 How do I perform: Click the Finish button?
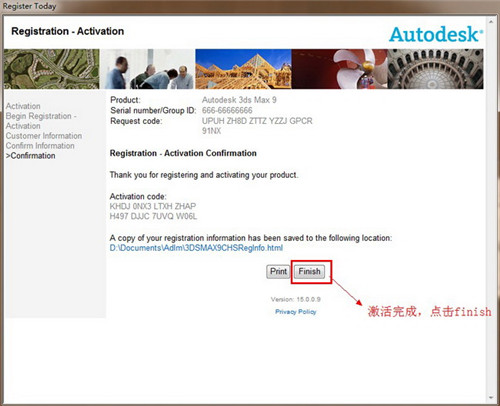pyautogui.click(x=309, y=272)
